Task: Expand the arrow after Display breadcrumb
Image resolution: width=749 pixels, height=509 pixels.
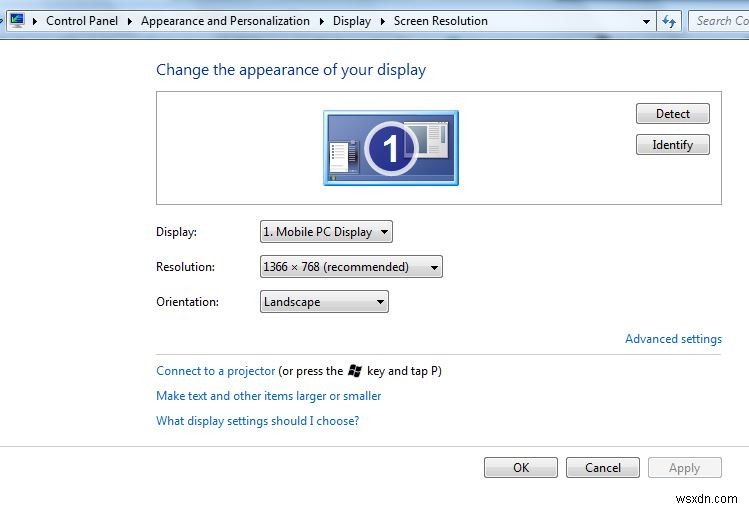Action: click(383, 21)
